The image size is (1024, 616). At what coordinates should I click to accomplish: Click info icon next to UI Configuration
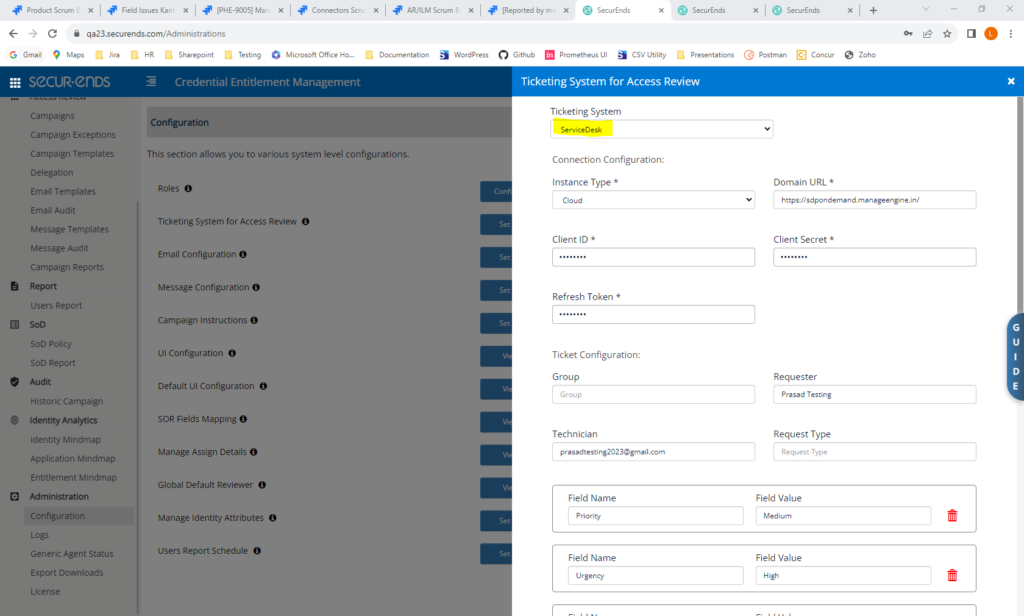tap(232, 353)
